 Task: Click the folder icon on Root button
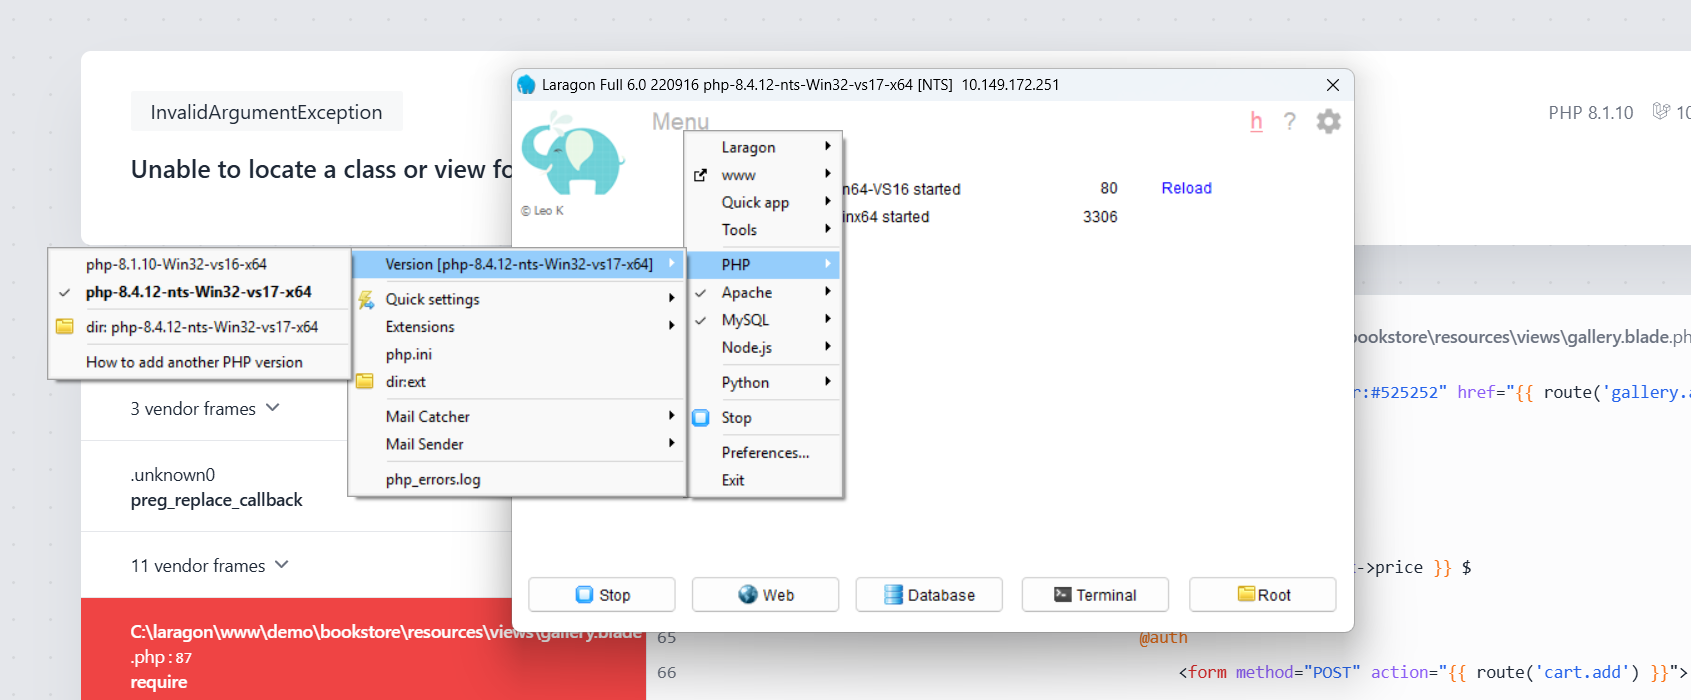[x=1246, y=593]
